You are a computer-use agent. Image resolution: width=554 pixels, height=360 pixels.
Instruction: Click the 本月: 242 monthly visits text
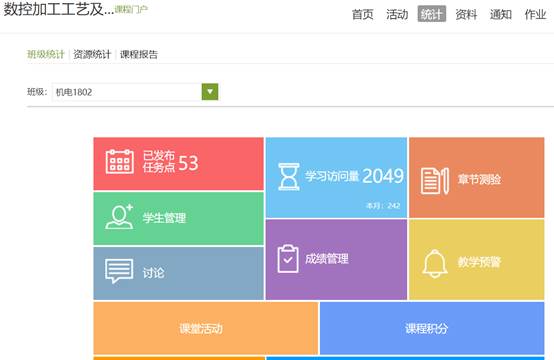click(383, 206)
